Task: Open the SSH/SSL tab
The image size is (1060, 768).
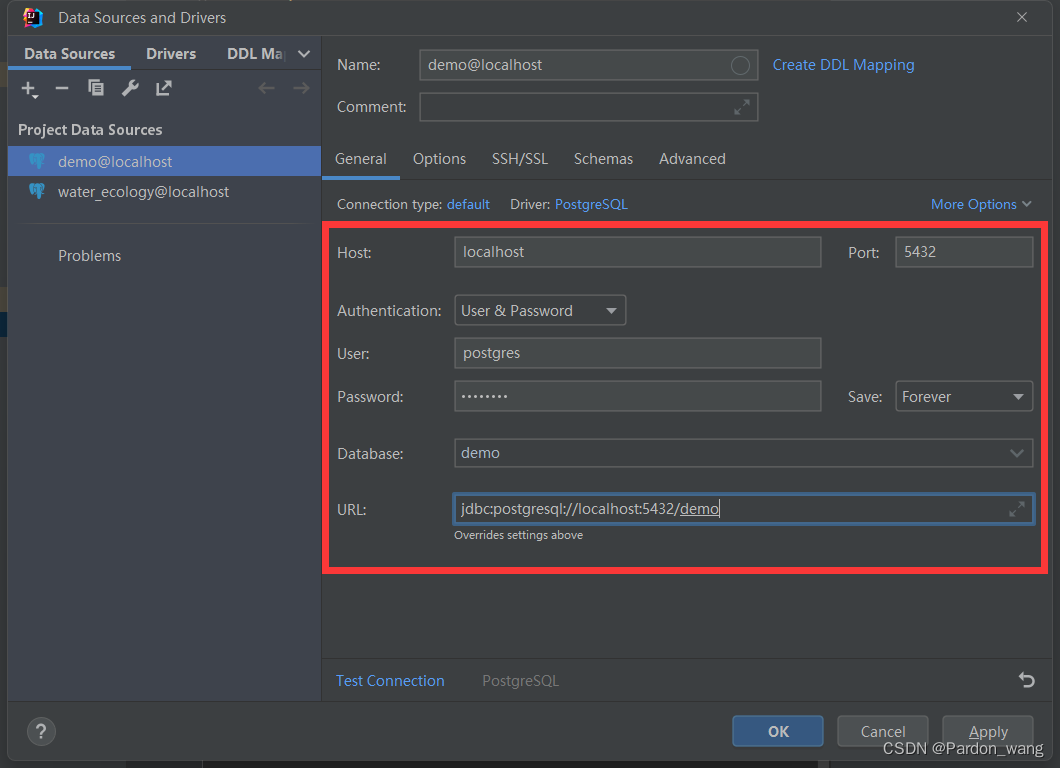Action: pos(519,159)
